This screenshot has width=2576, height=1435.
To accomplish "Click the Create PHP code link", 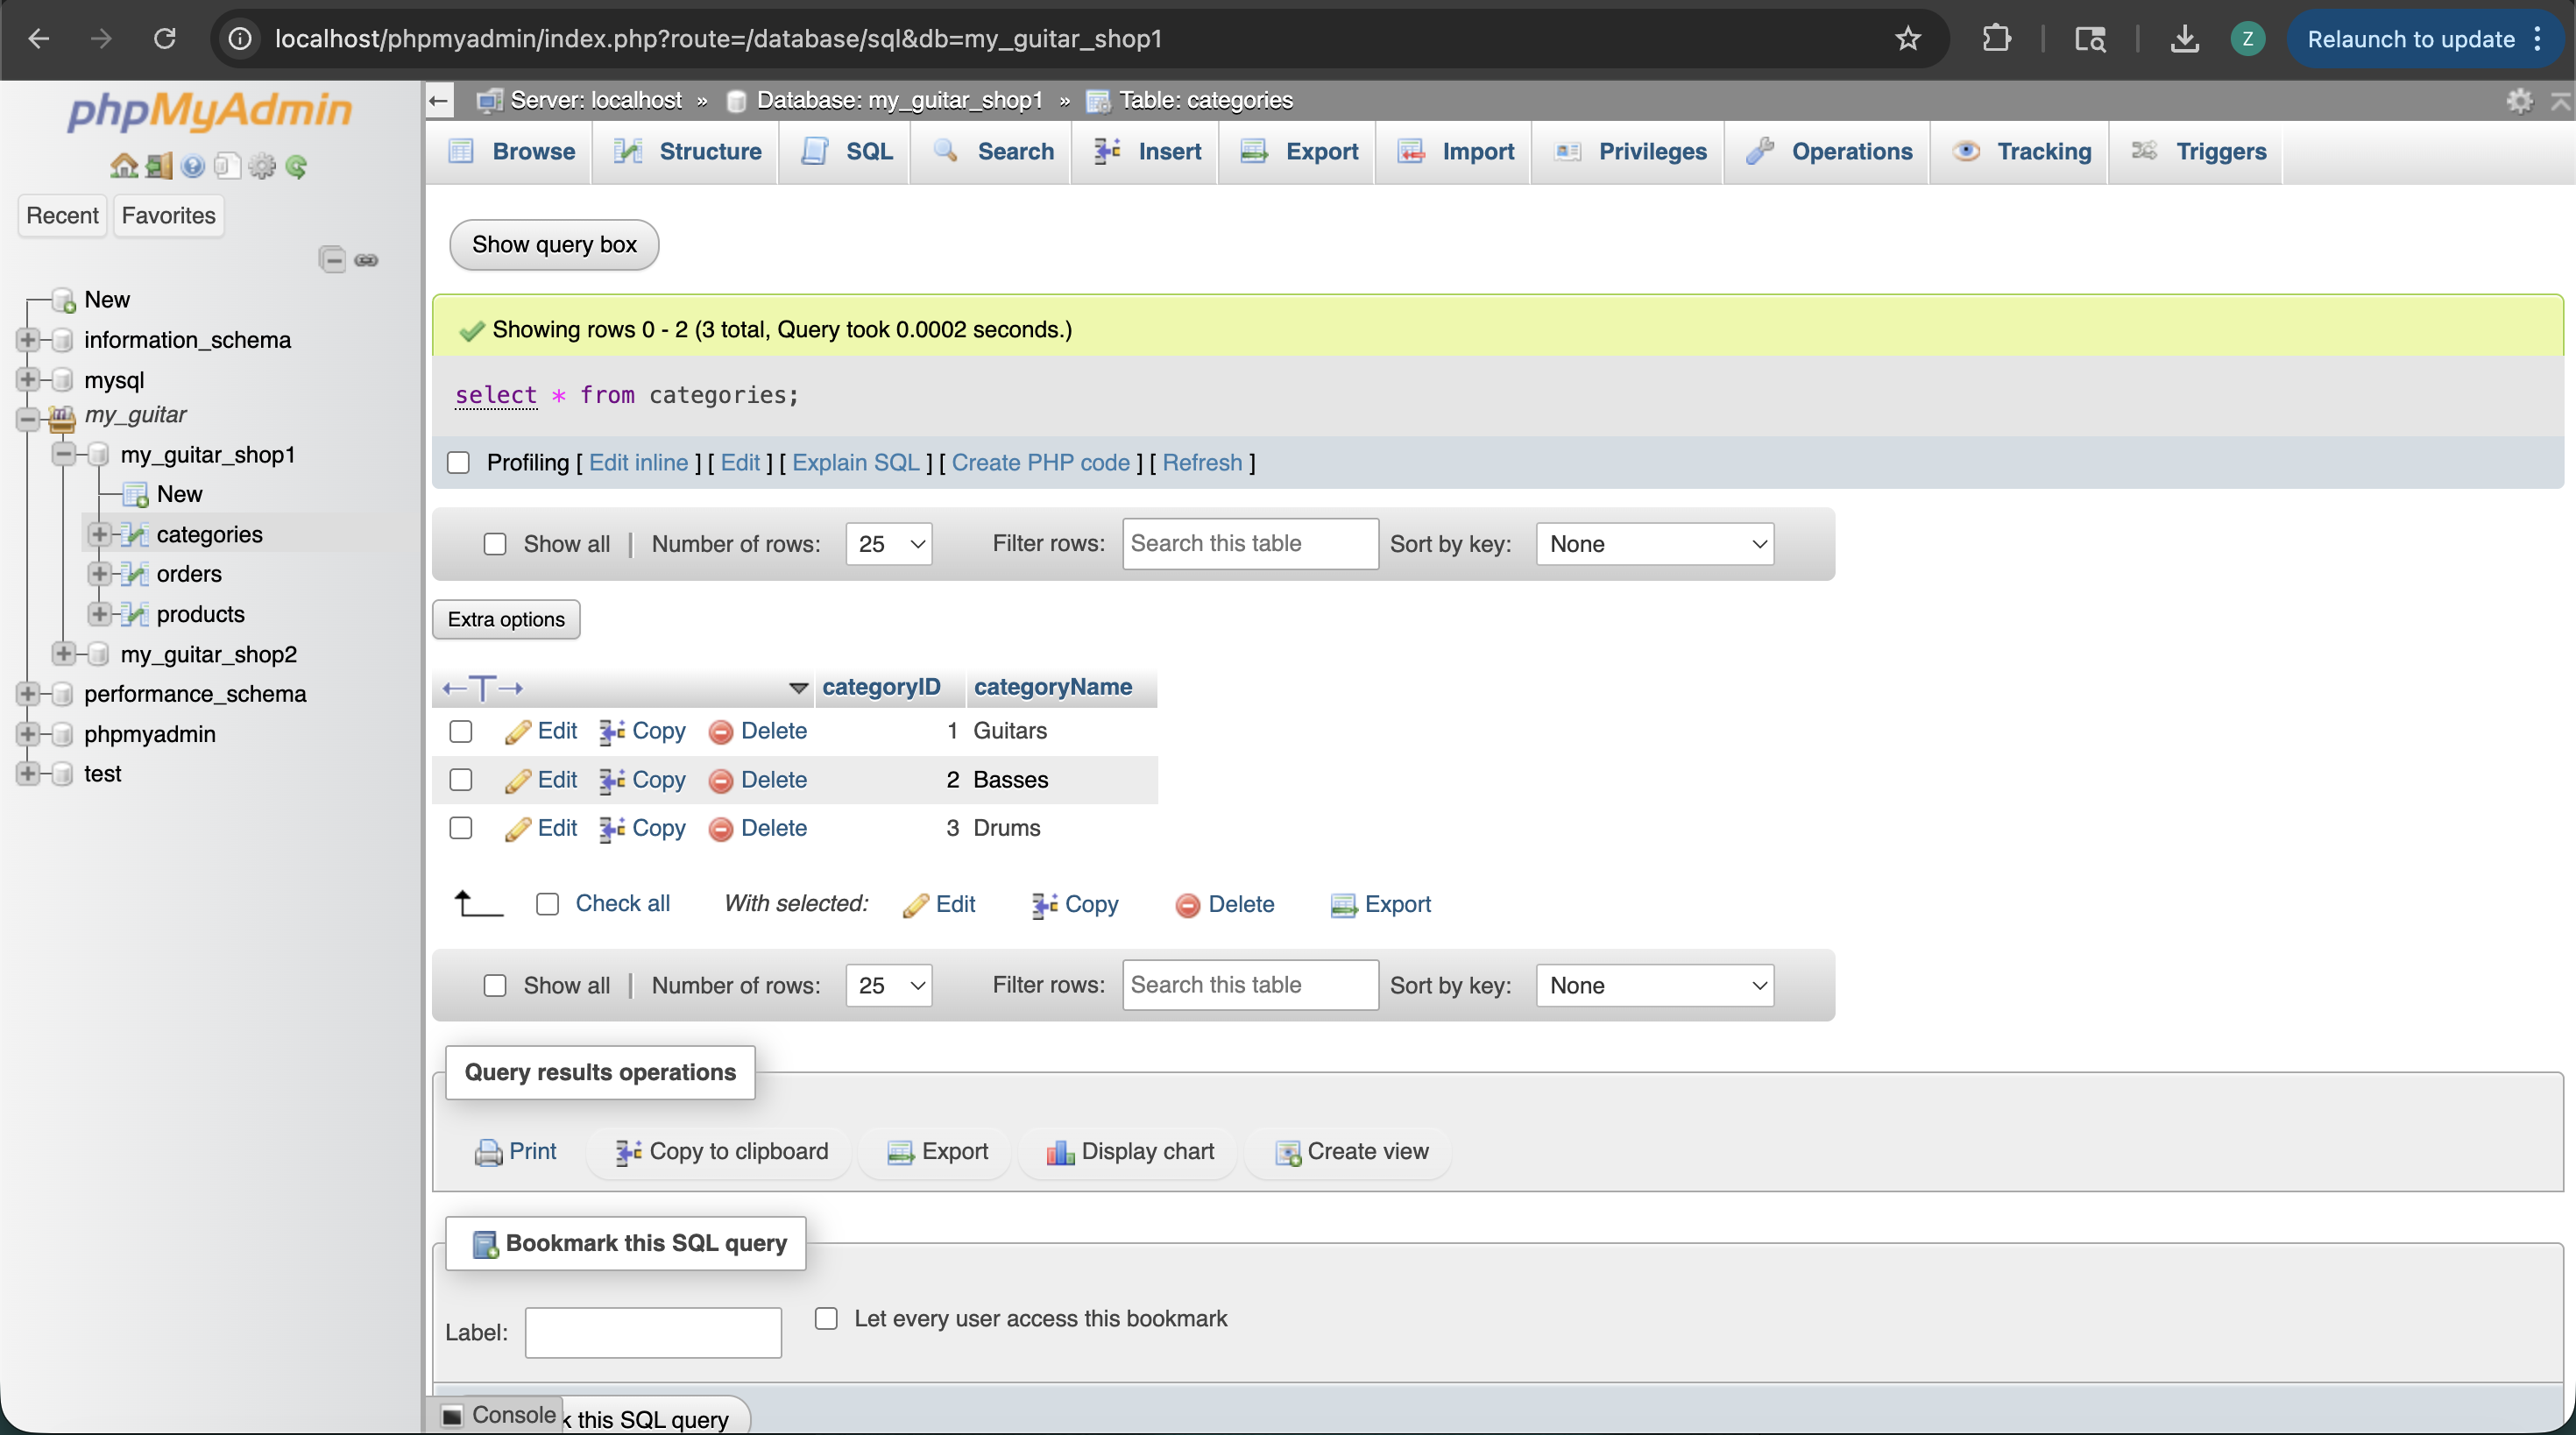I will 1040,462.
